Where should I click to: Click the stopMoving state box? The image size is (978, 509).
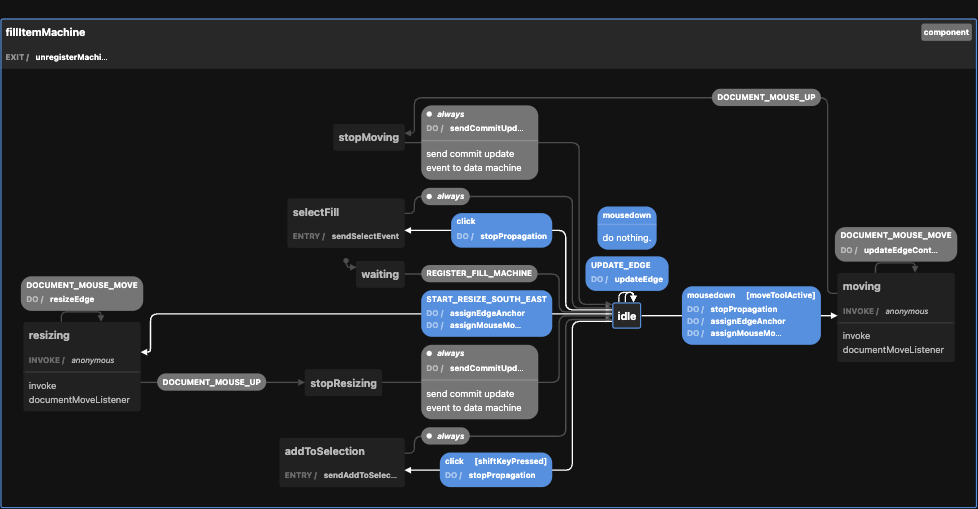pyautogui.click(x=367, y=137)
